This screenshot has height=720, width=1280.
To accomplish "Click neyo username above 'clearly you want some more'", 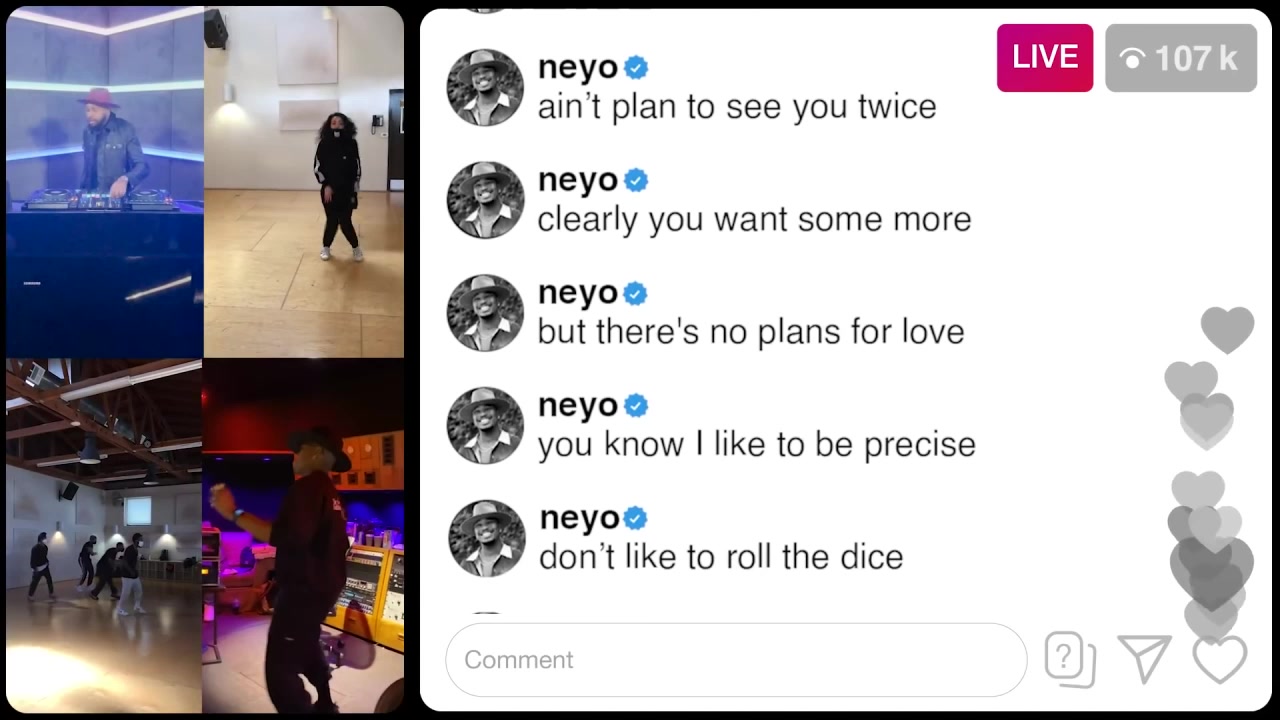I will 578,181.
